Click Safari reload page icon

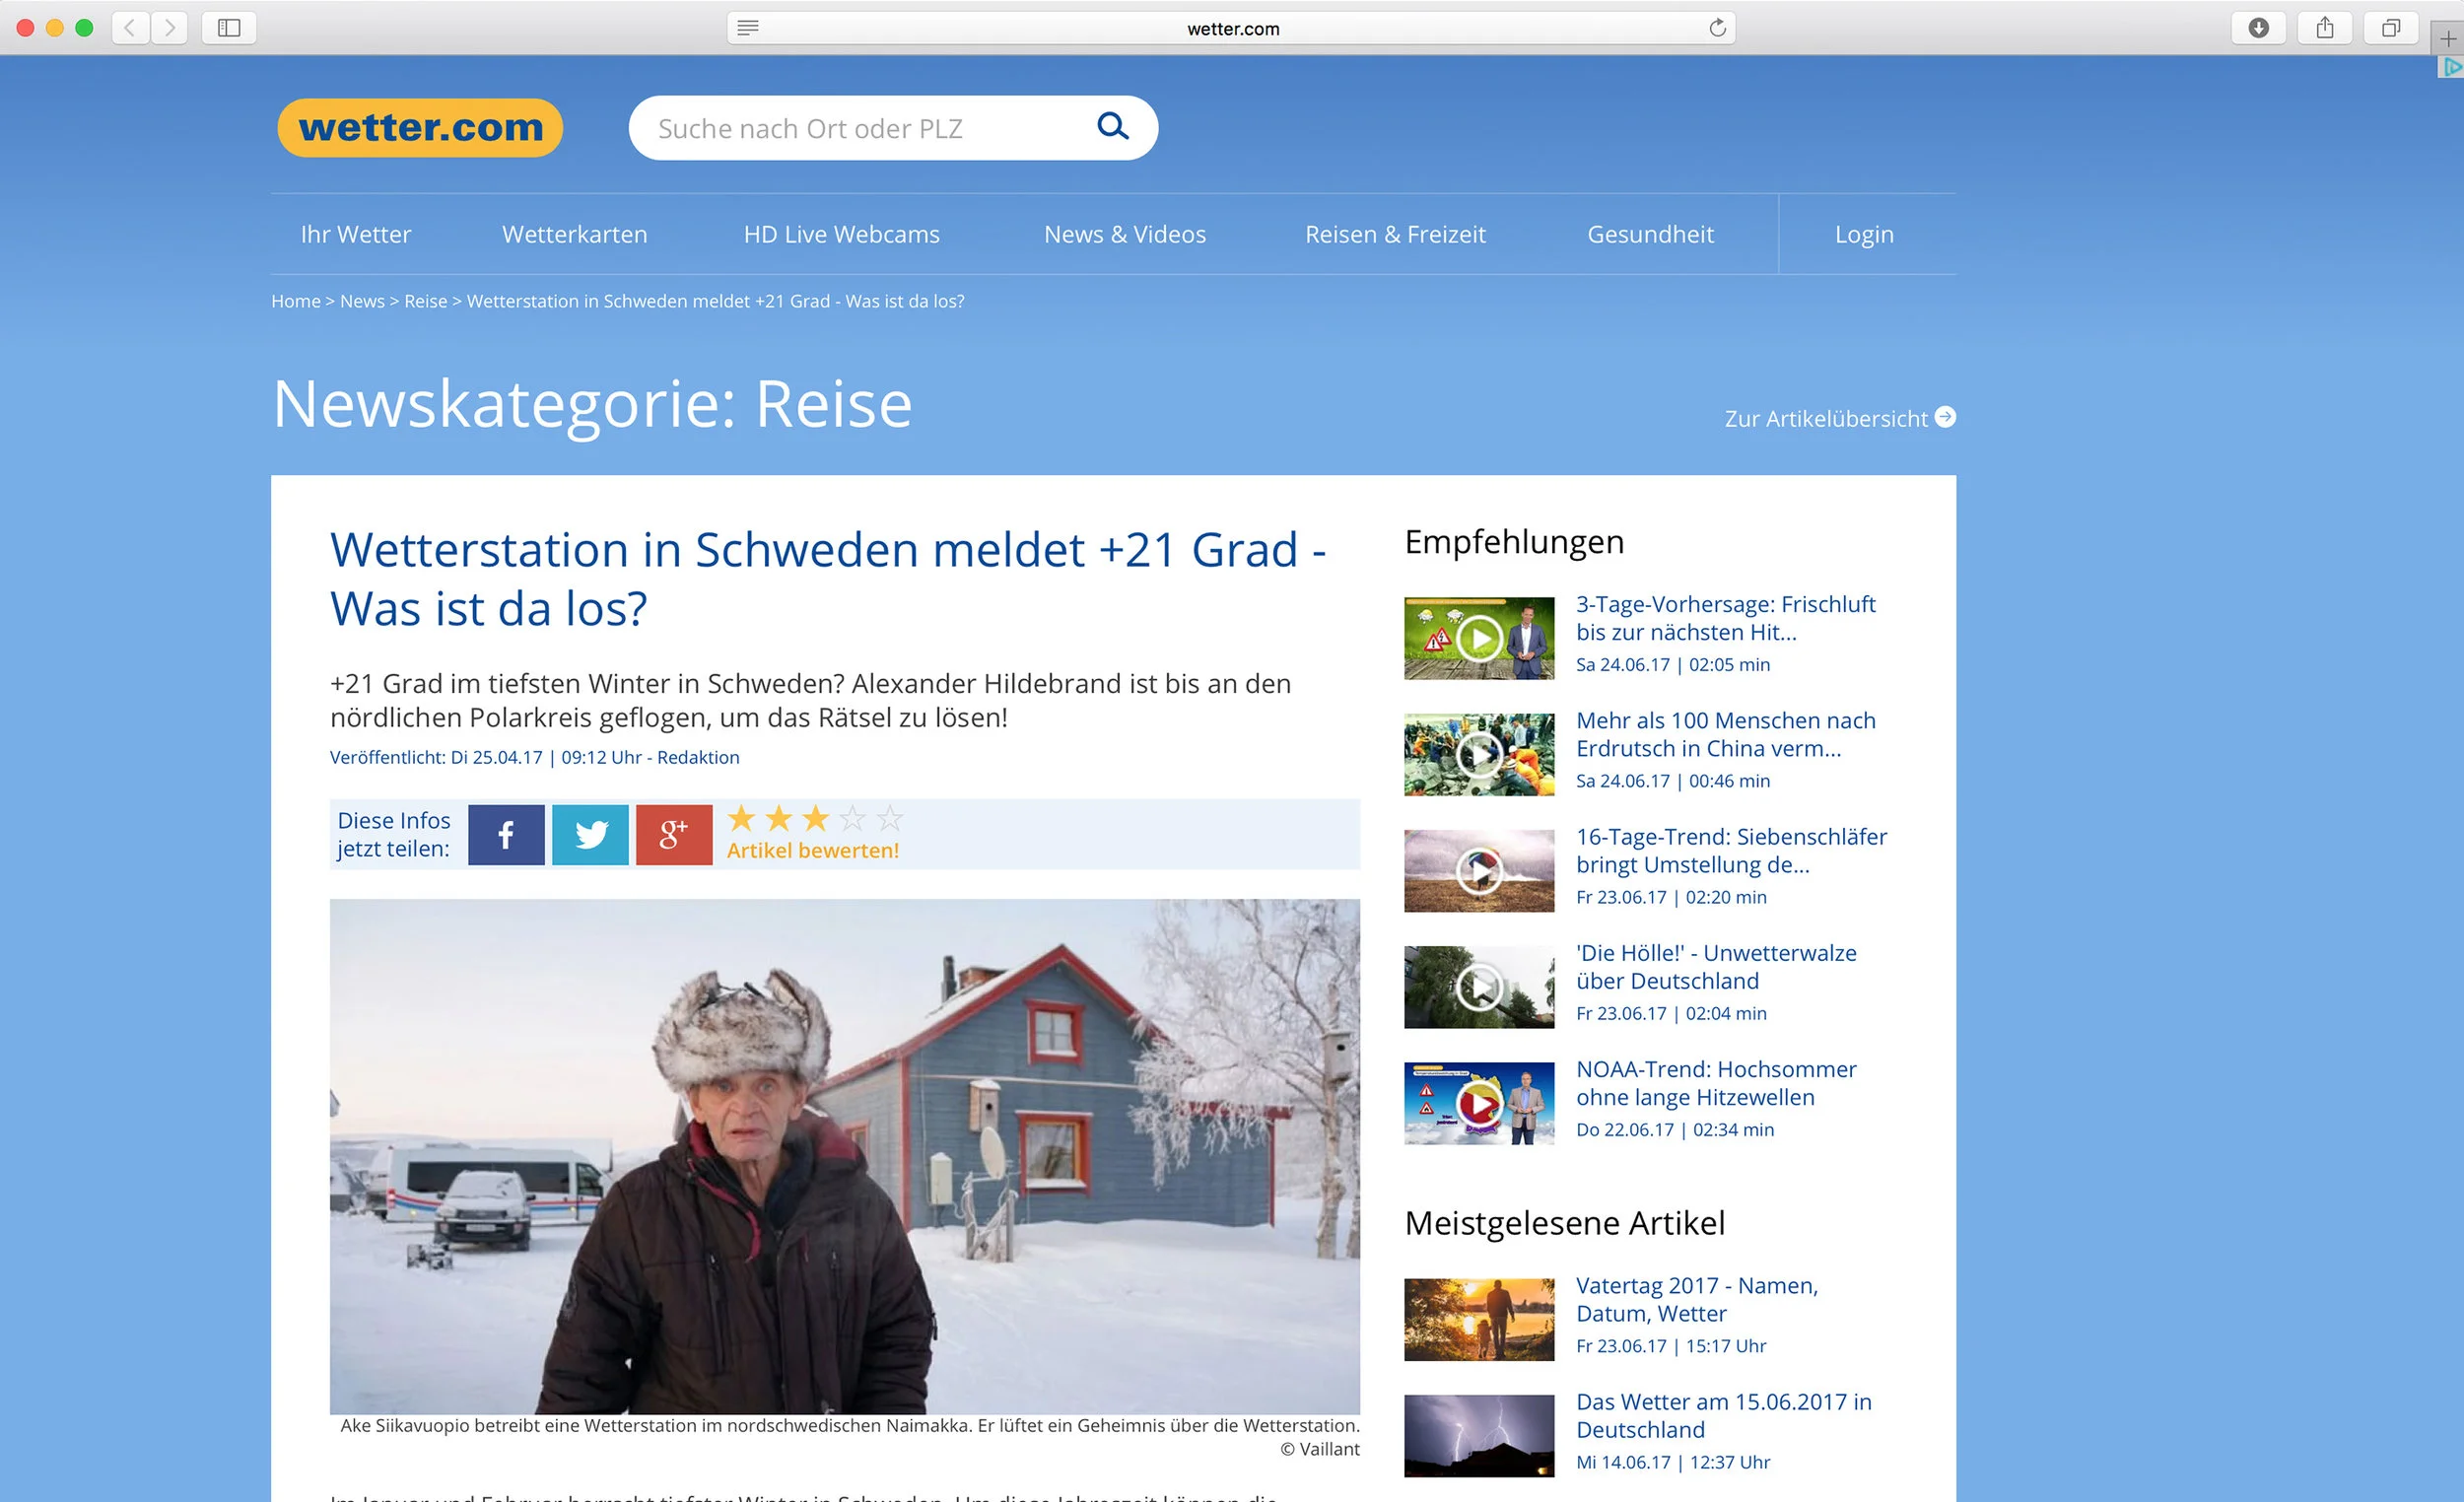click(x=1717, y=28)
